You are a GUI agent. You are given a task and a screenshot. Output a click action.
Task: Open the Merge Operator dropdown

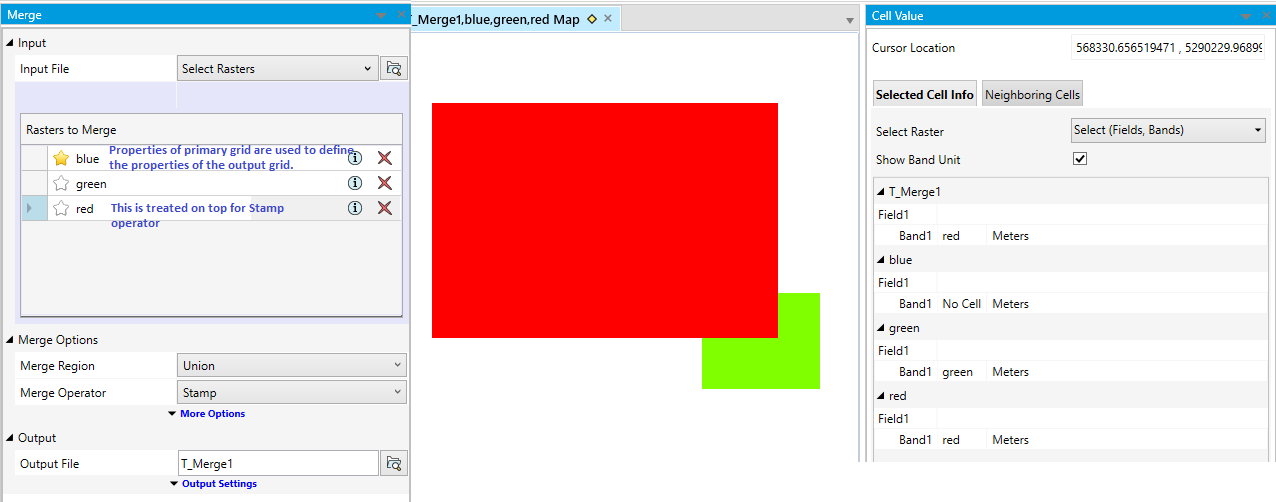291,393
